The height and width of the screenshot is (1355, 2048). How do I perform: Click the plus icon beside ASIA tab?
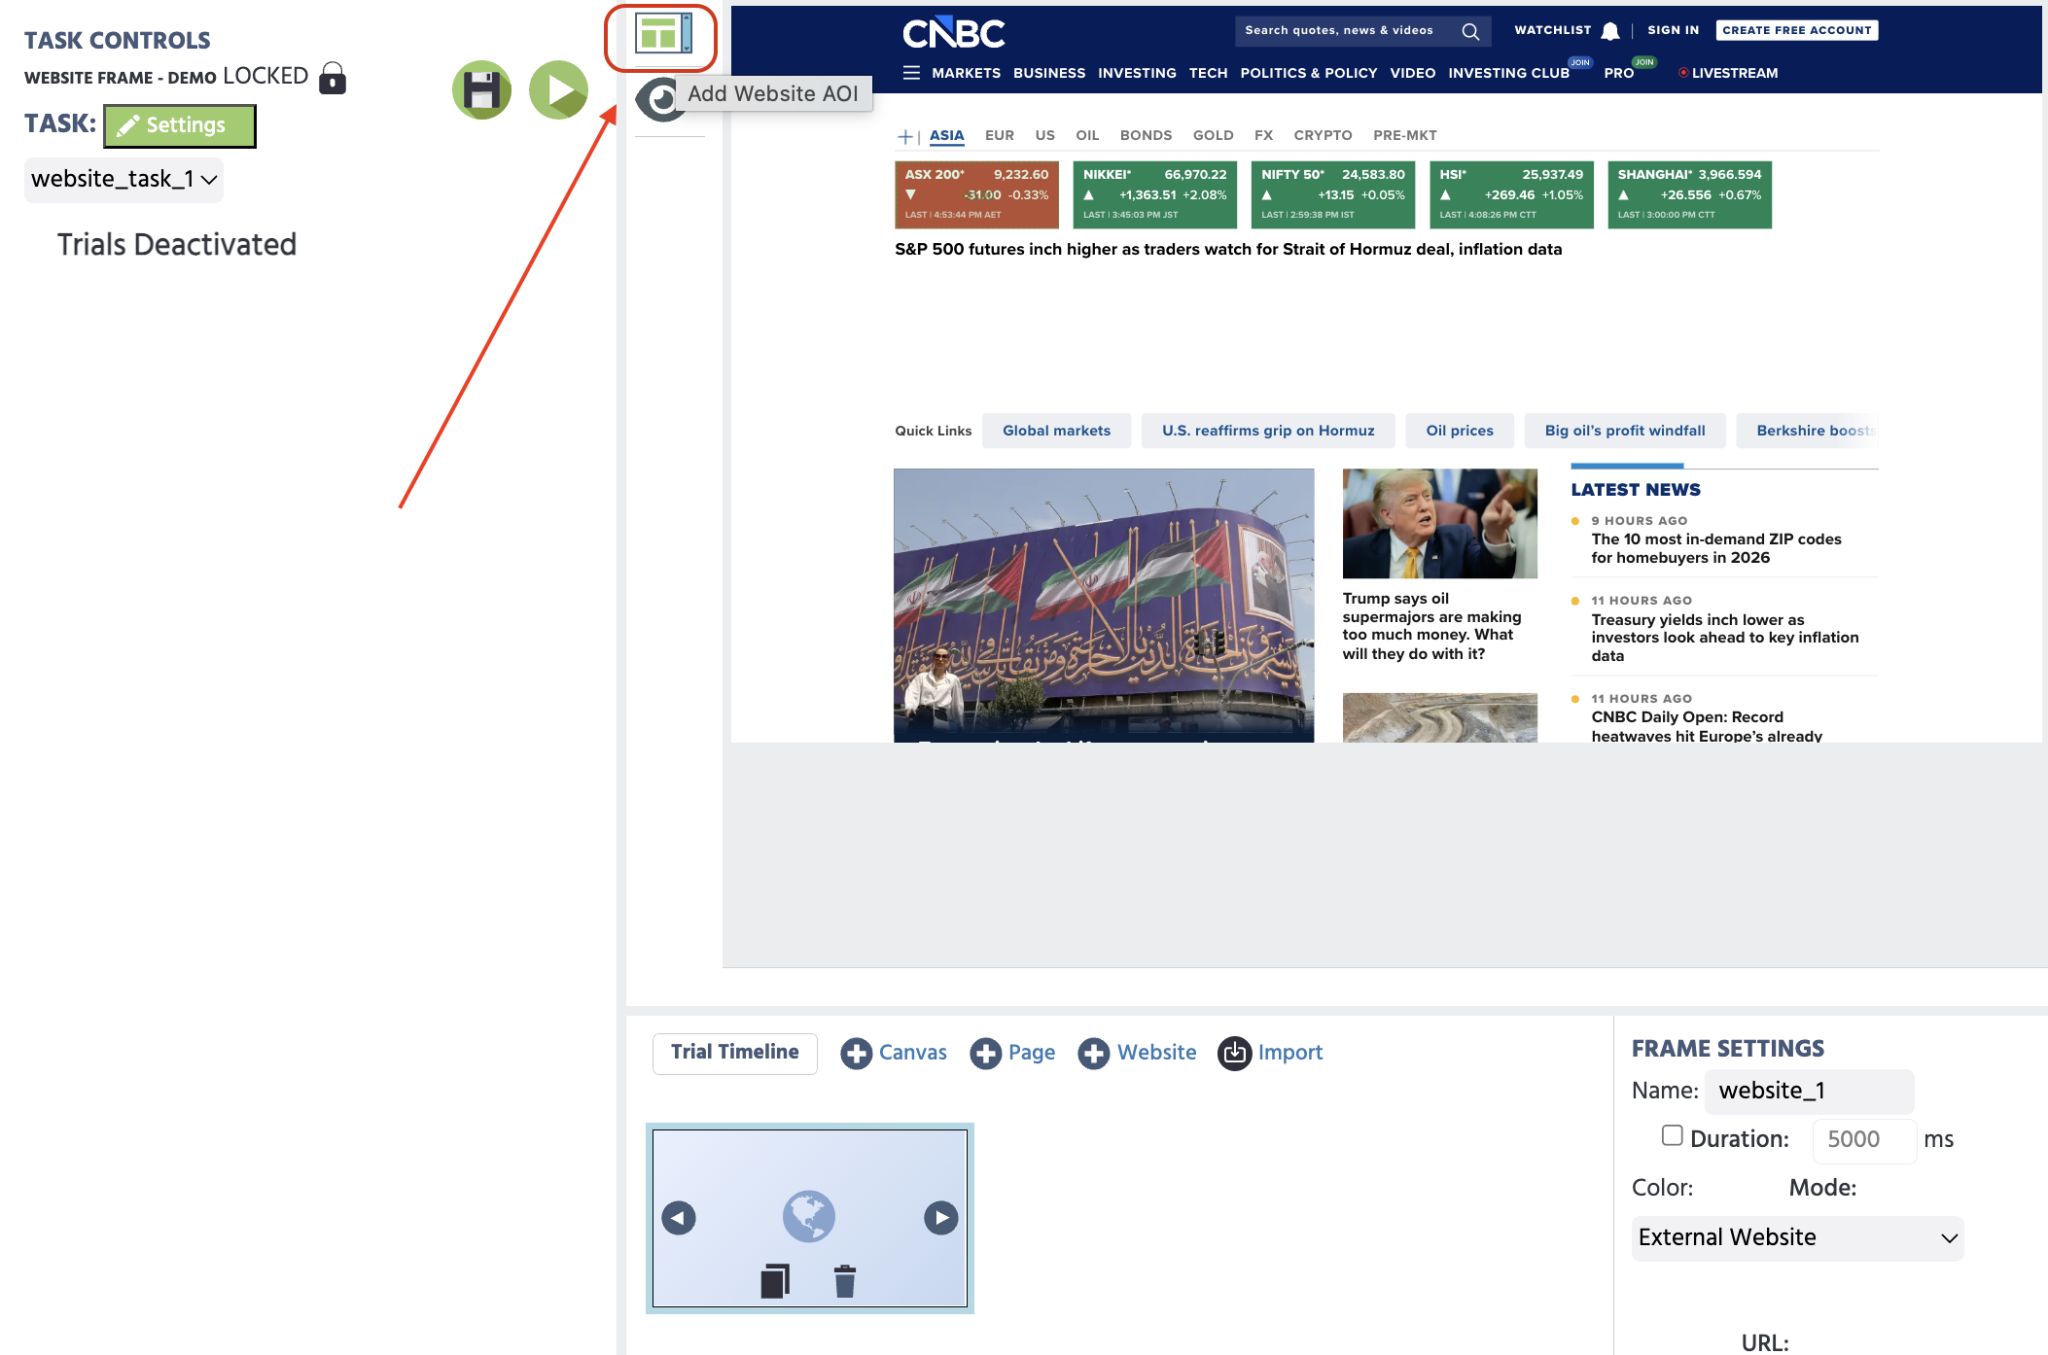pos(904,137)
